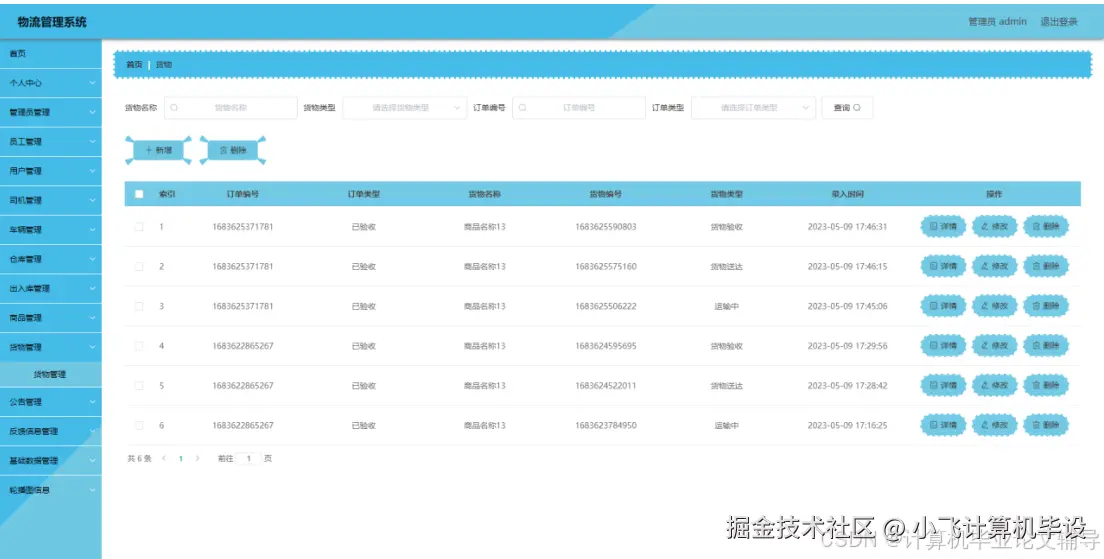The width and height of the screenshot is (1104, 559).
Task: Click 删除 on goods 1683624595695 row
Action: pos(1046,346)
